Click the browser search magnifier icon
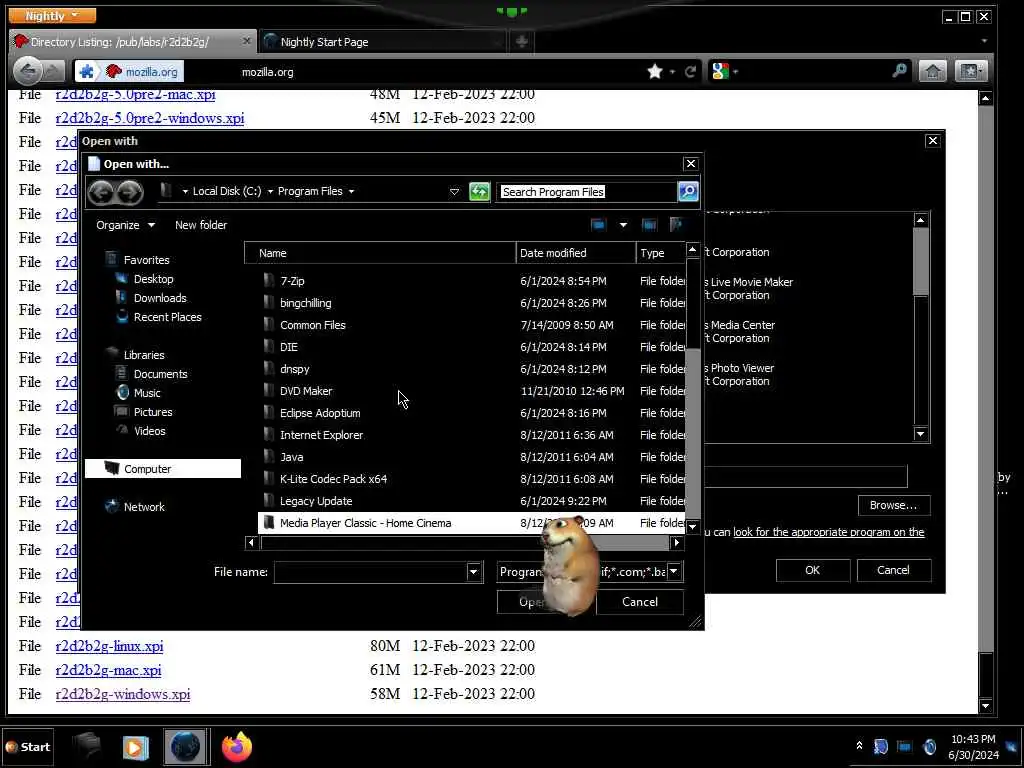 pyautogui.click(x=899, y=71)
